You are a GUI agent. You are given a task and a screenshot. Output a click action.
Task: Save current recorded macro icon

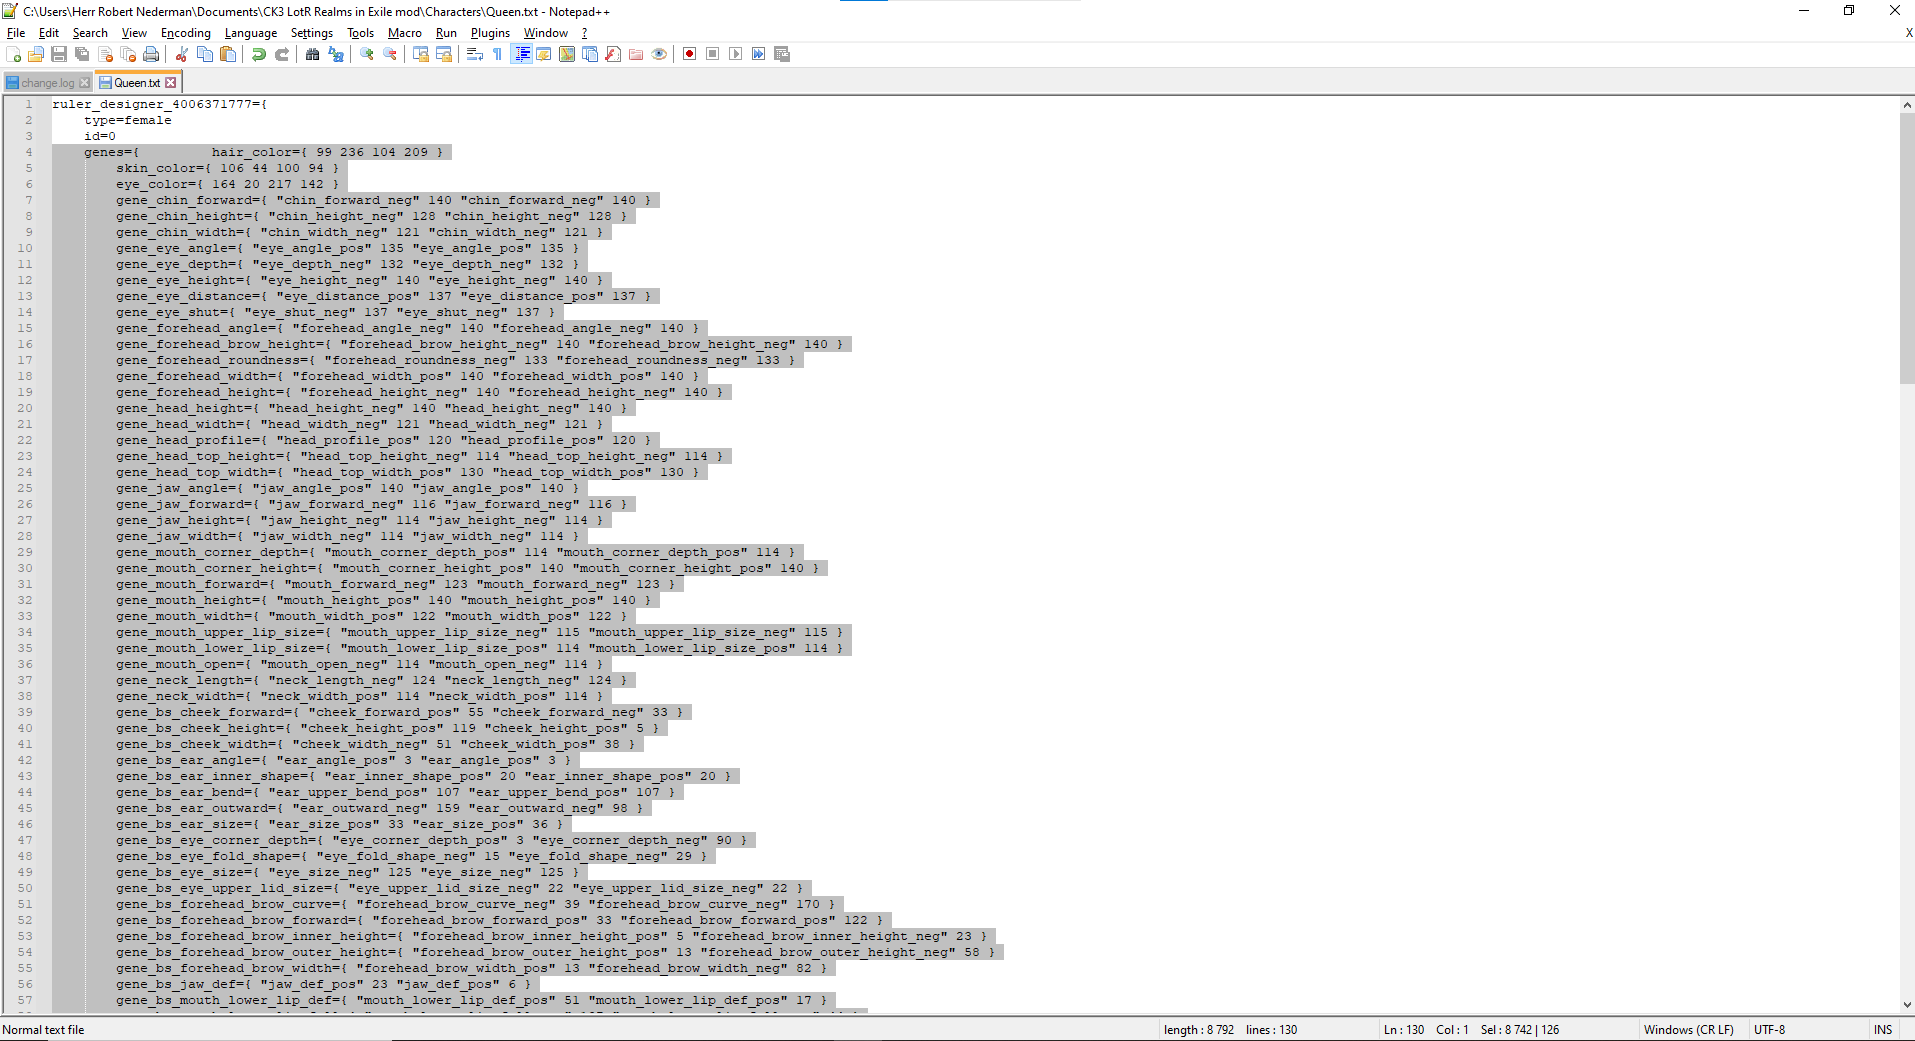point(782,54)
